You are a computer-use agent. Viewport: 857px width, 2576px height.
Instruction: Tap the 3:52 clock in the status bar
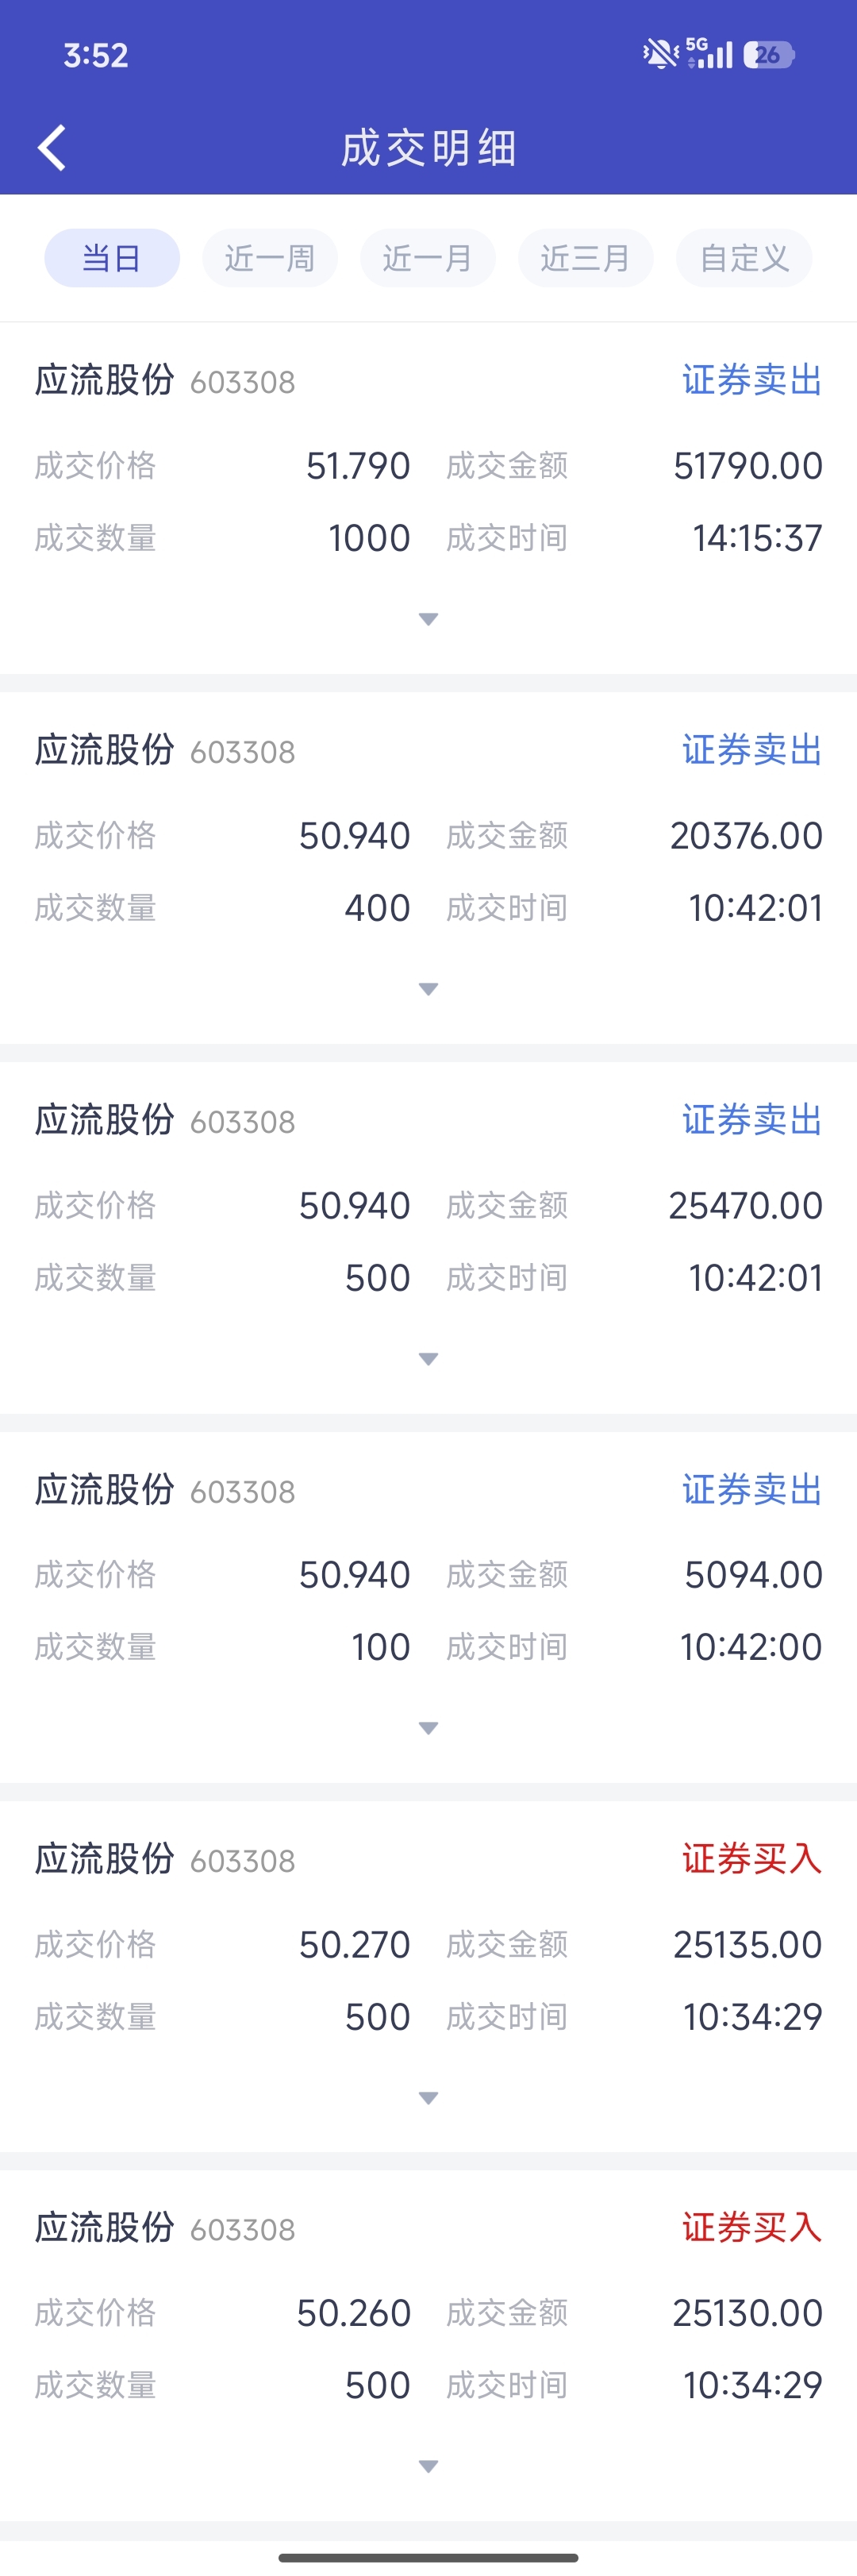tap(96, 55)
